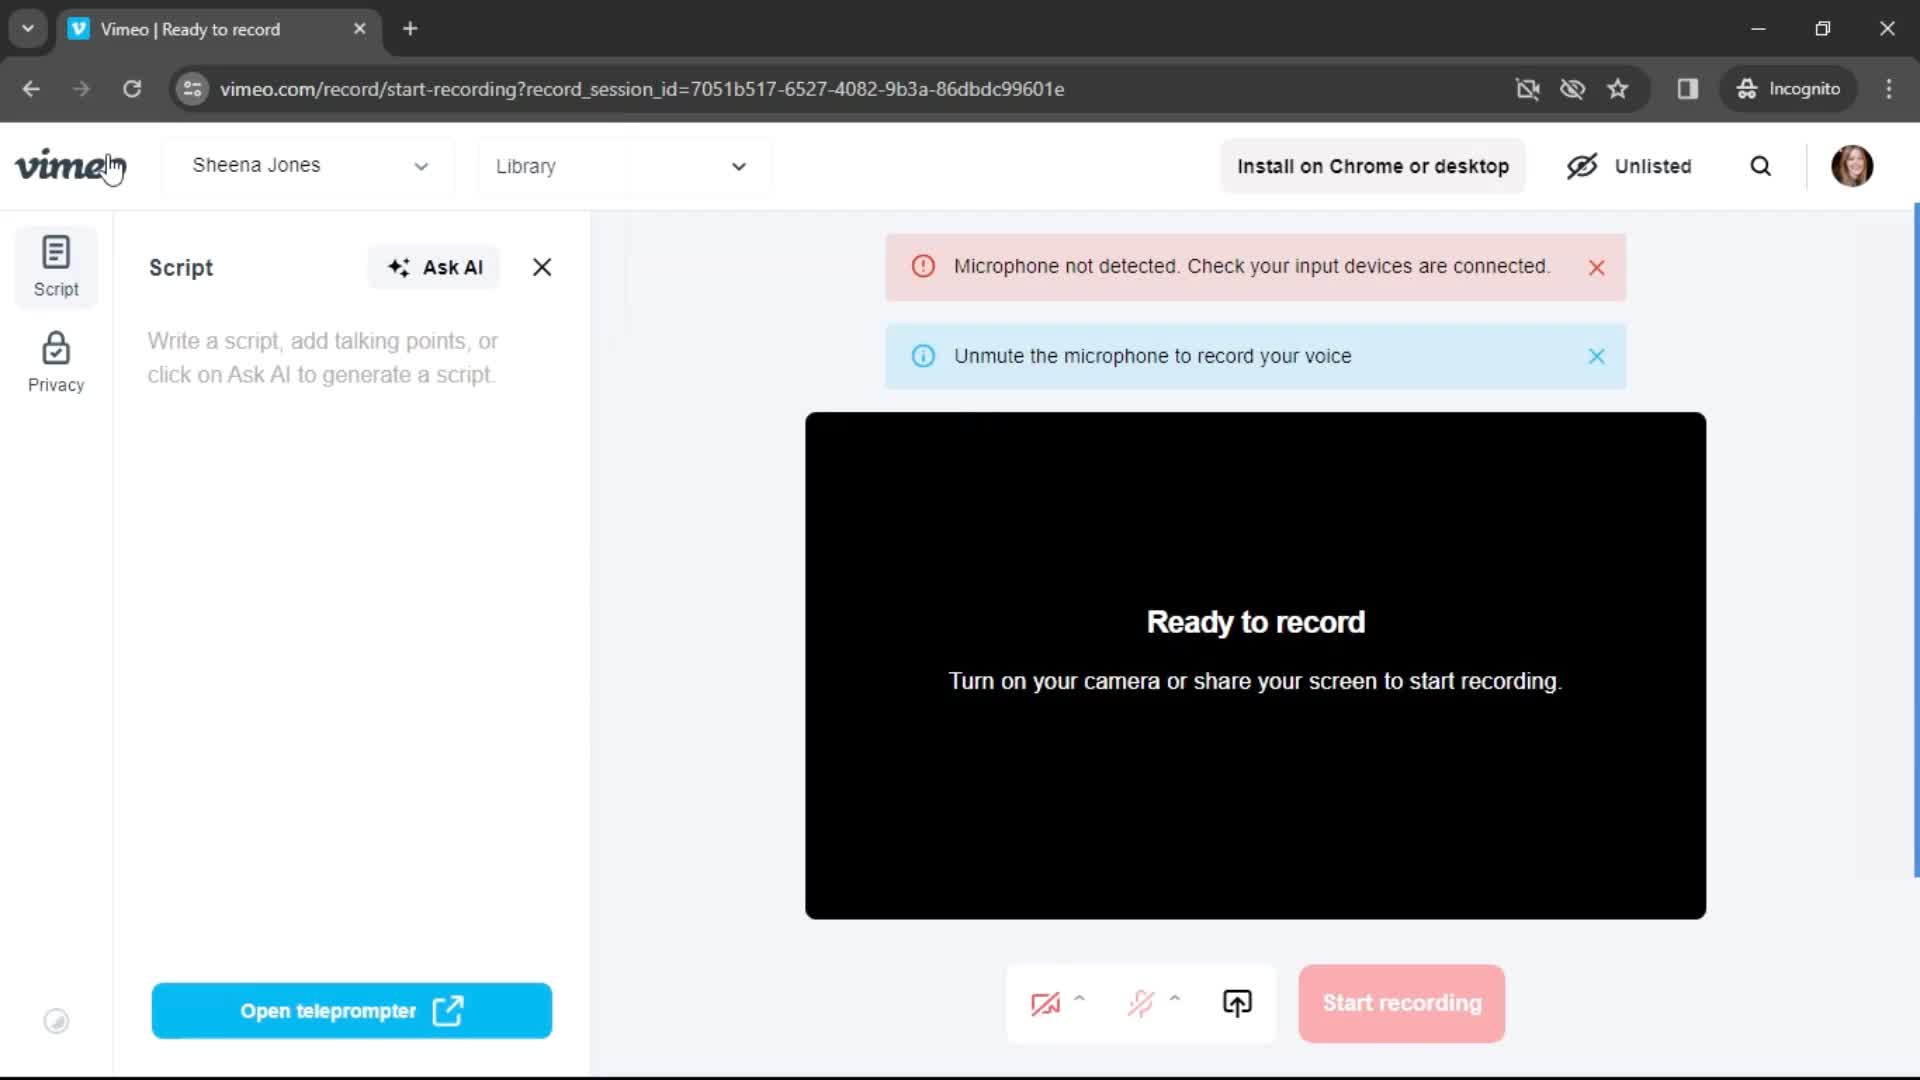
Task: Click the blue info icon in unmute notice
Action: 923,356
